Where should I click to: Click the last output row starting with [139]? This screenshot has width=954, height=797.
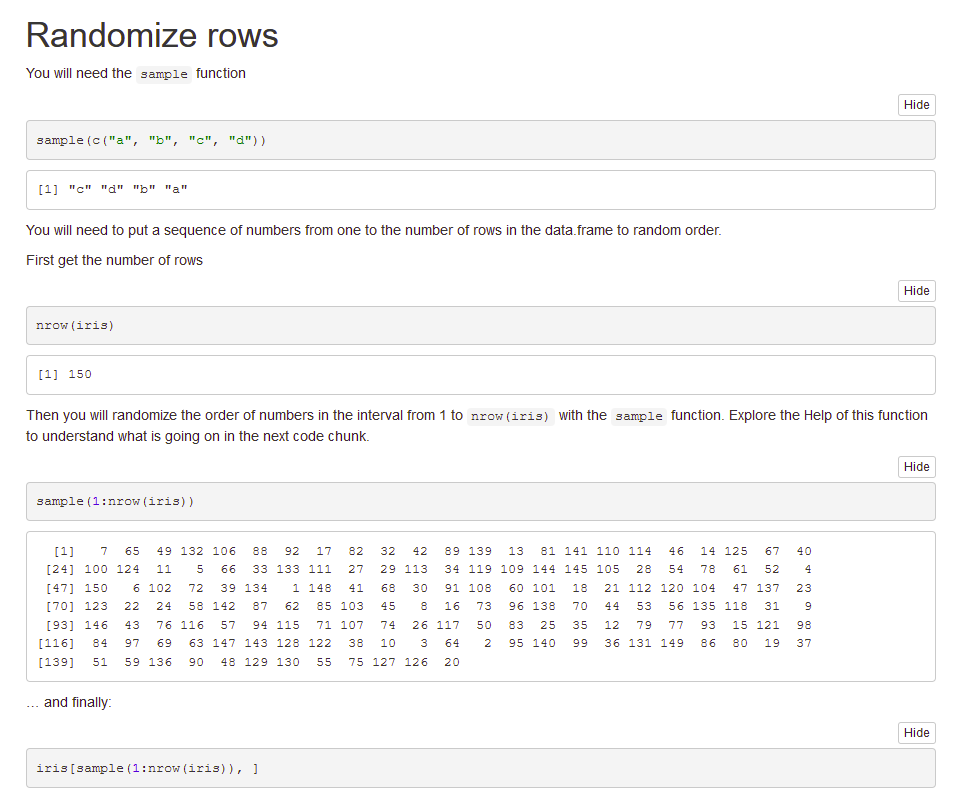tap(250, 662)
